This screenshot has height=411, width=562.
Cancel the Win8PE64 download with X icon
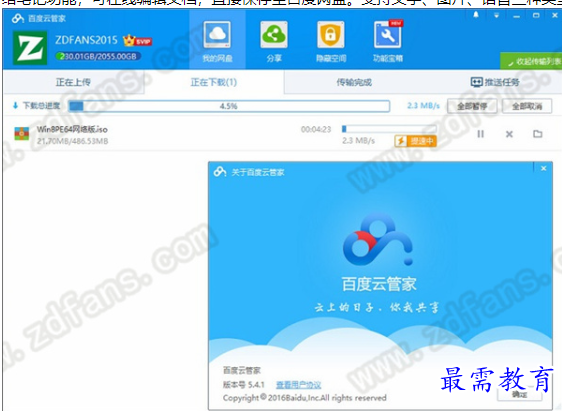(509, 134)
